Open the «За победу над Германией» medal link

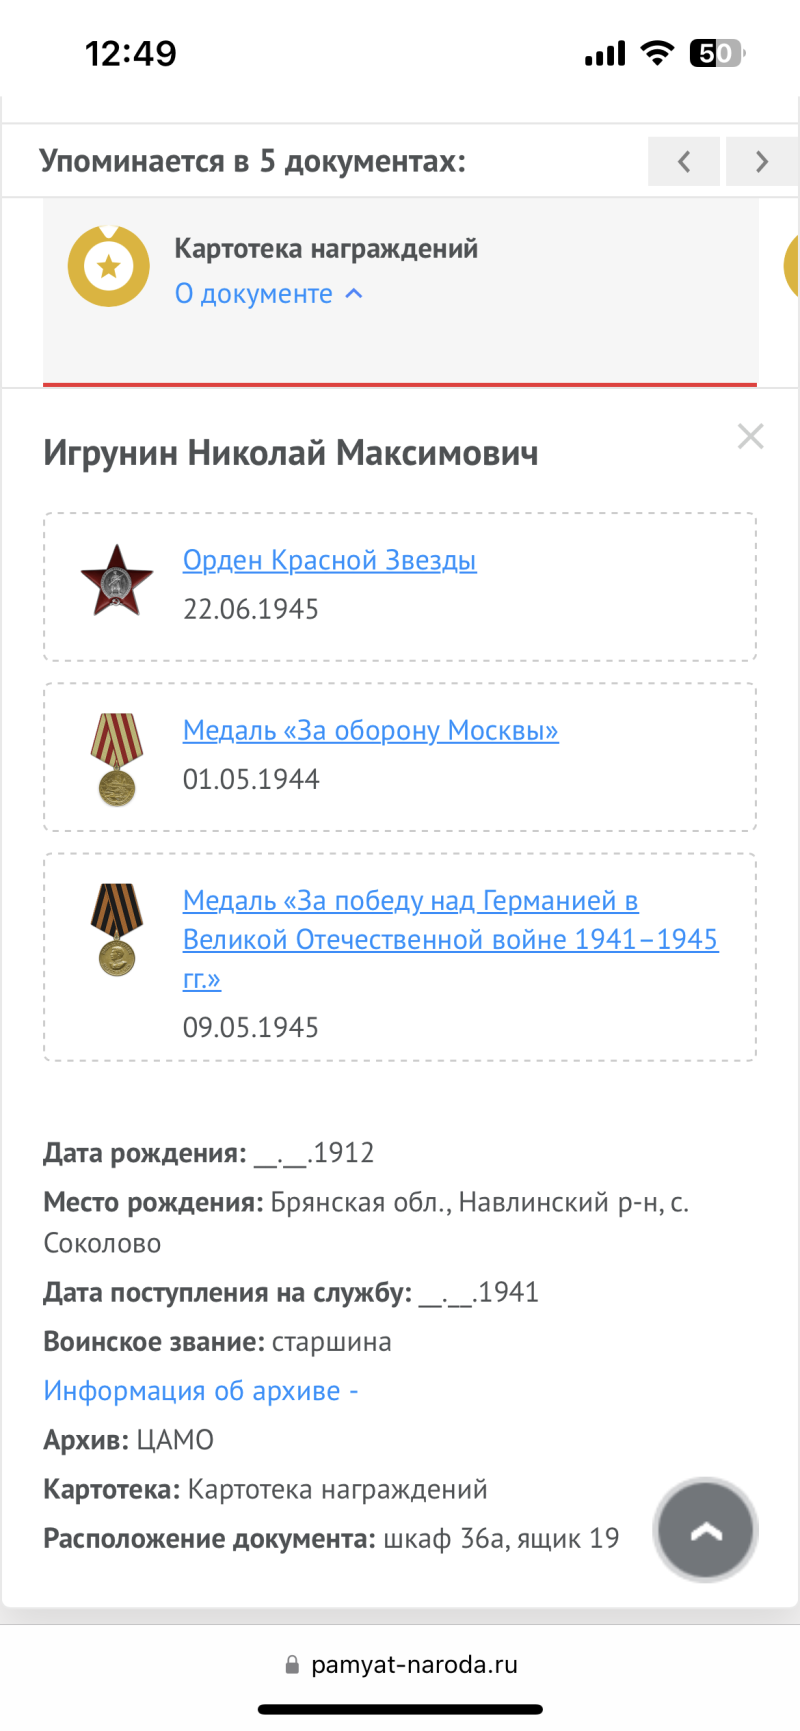coord(450,939)
